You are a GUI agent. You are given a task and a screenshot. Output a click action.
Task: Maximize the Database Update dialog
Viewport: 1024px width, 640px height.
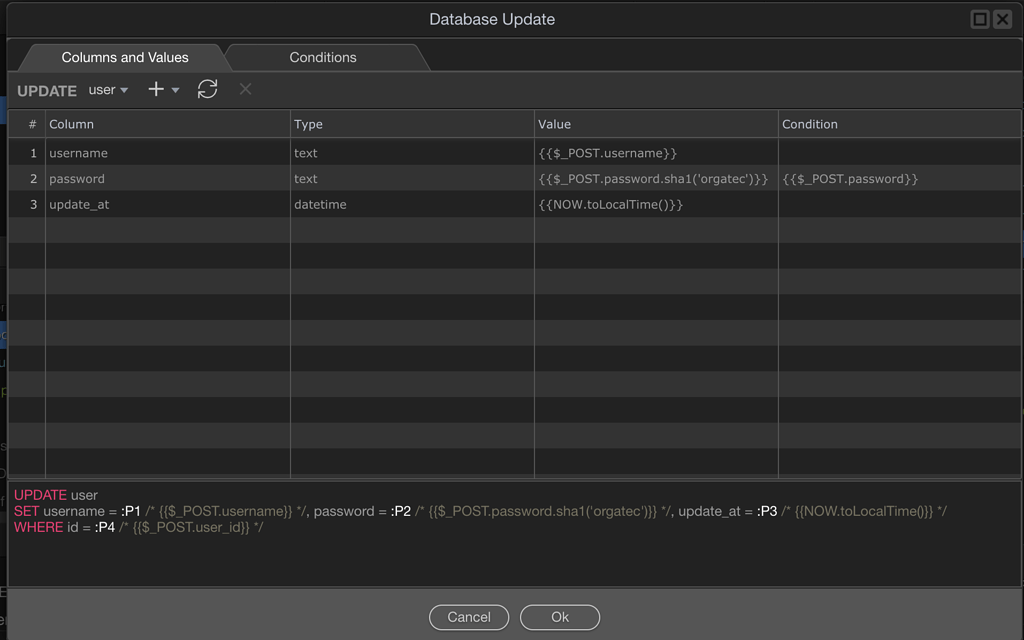(x=980, y=18)
